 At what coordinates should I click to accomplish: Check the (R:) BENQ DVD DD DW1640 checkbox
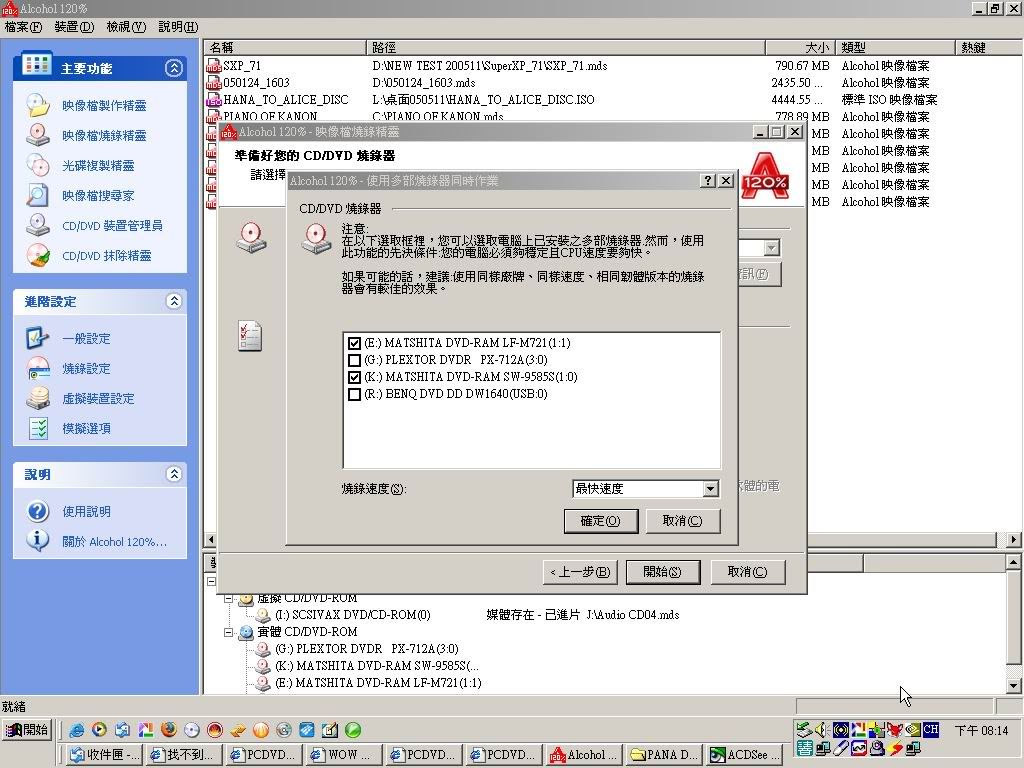[x=354, y=394]
